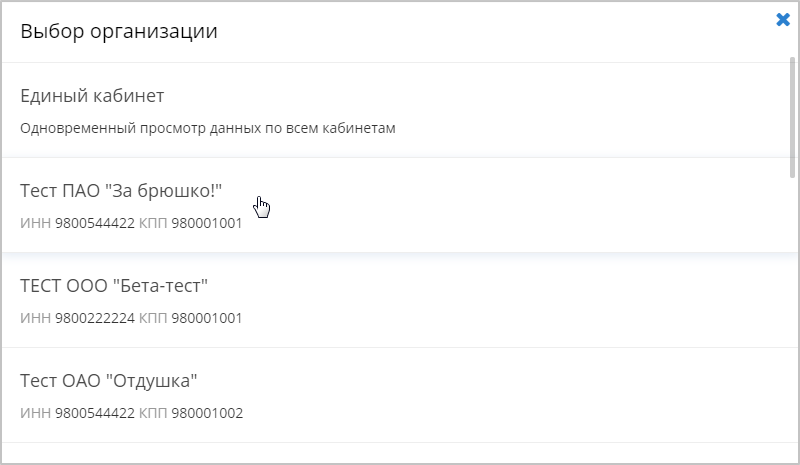Select the "Единый кабинет" option
This screenshot has width=800, height=465.
coord(92,96)
